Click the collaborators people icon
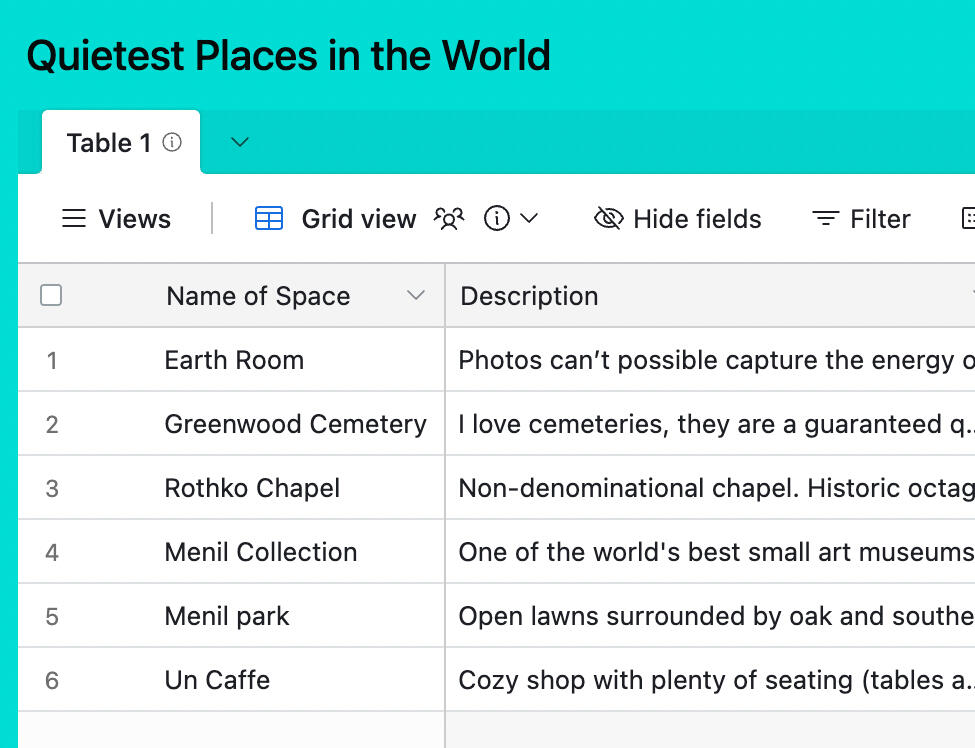The image size is (975, 748). pyautogui.click(x=449, y=219)
